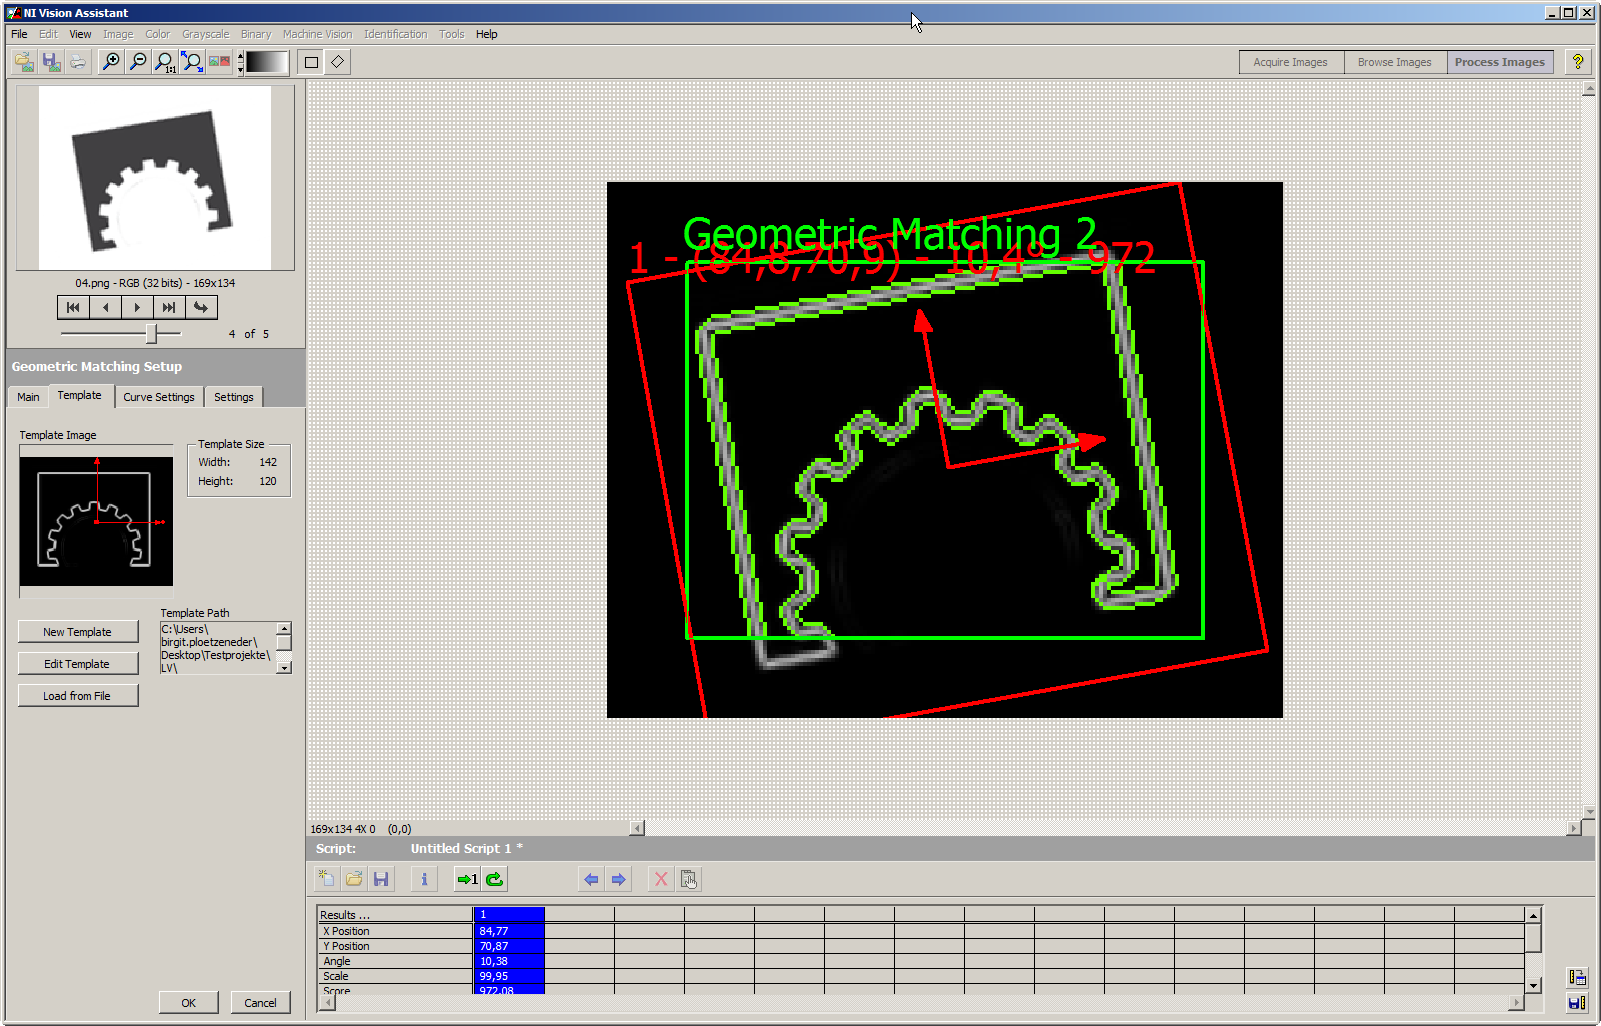Viewport: 1601px width, 1026px height.
Task: Select the rotated rectangle ROI tool
Action: (x=337, y=62)
